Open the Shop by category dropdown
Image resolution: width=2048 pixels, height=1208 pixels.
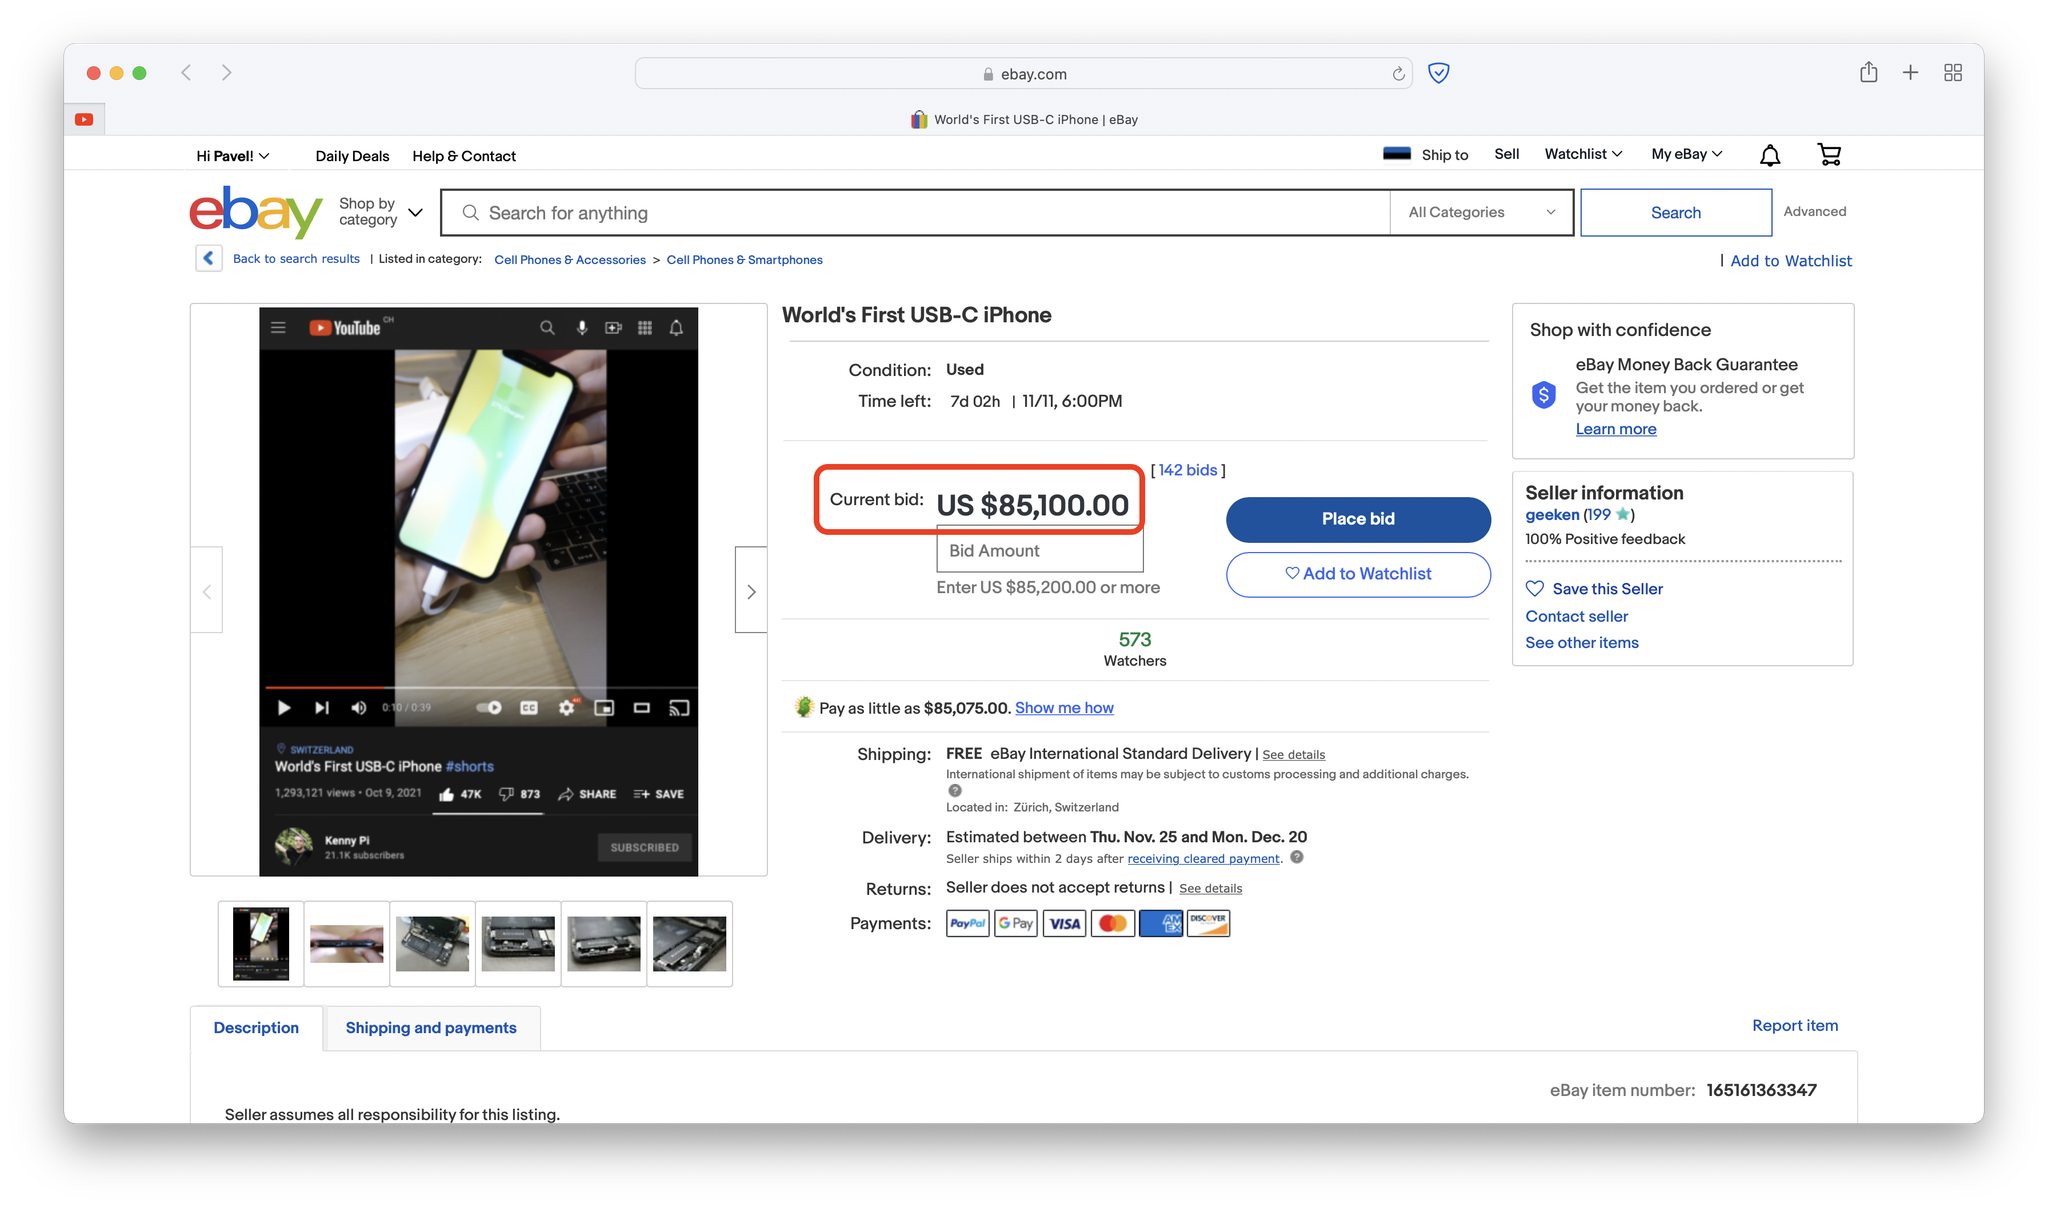pyautogui.click(x=380, y=211)
